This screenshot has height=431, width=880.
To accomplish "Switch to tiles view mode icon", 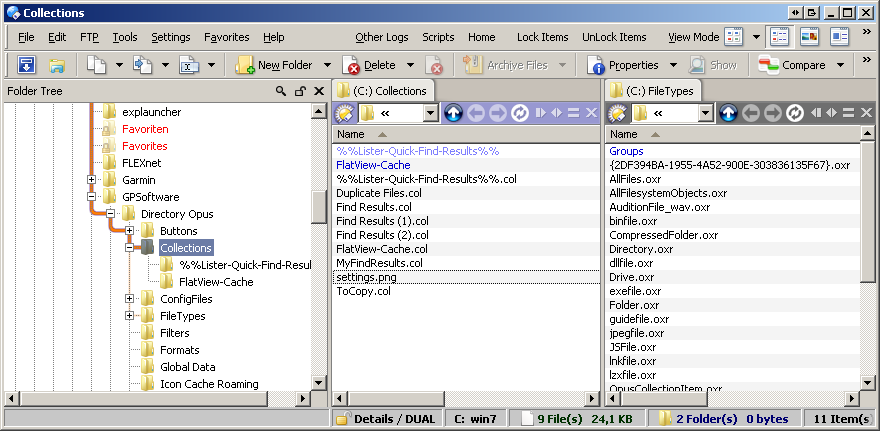I will (x=840, y=37).
